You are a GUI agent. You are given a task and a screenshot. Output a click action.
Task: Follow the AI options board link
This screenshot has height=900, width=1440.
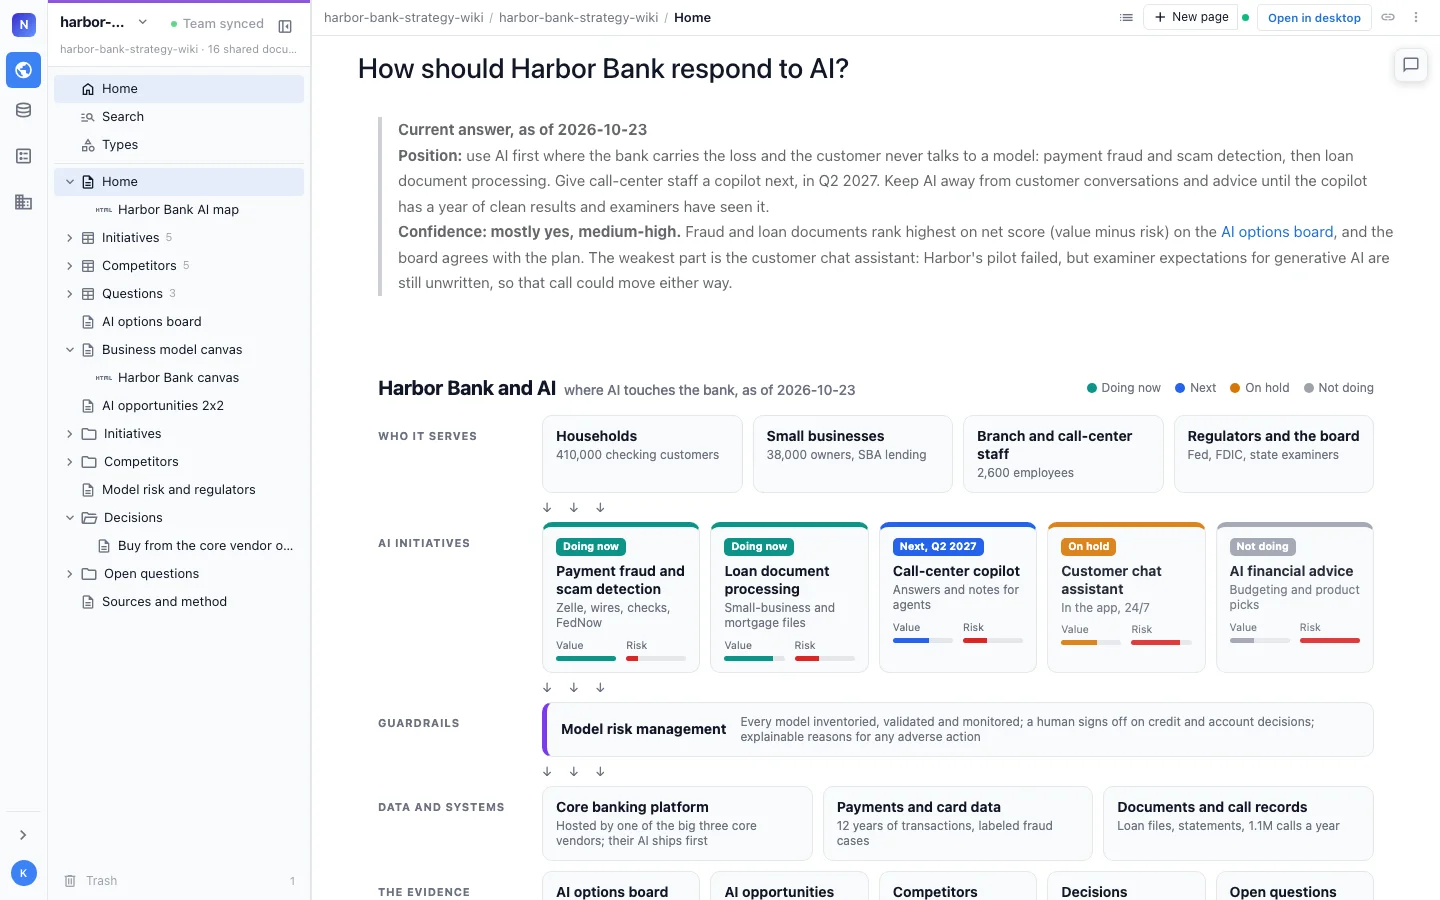tap(1277, 232)
